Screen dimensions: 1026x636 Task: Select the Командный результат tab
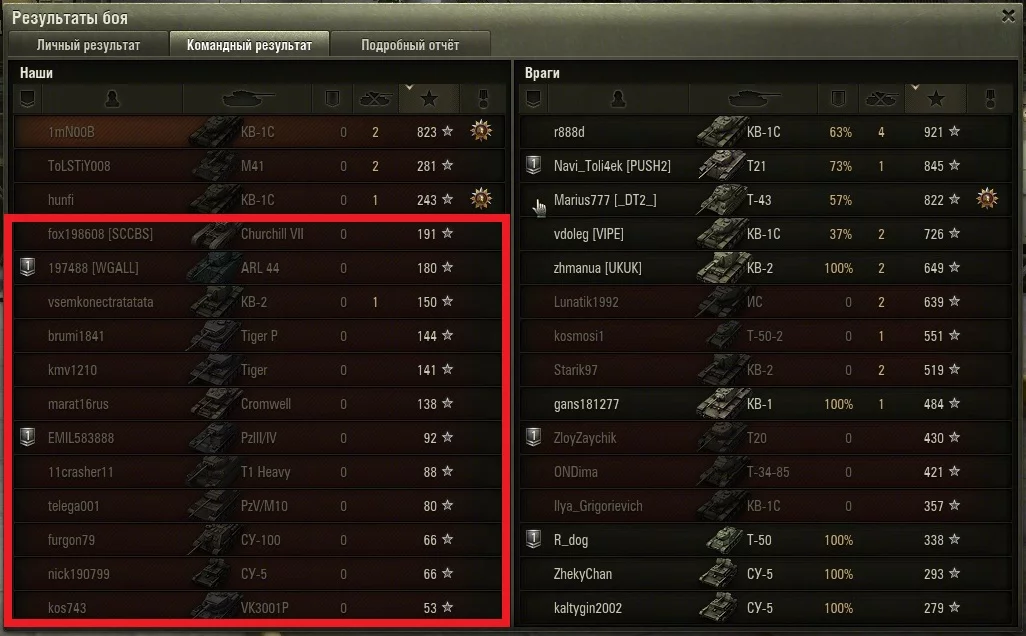tap(249, 45)
